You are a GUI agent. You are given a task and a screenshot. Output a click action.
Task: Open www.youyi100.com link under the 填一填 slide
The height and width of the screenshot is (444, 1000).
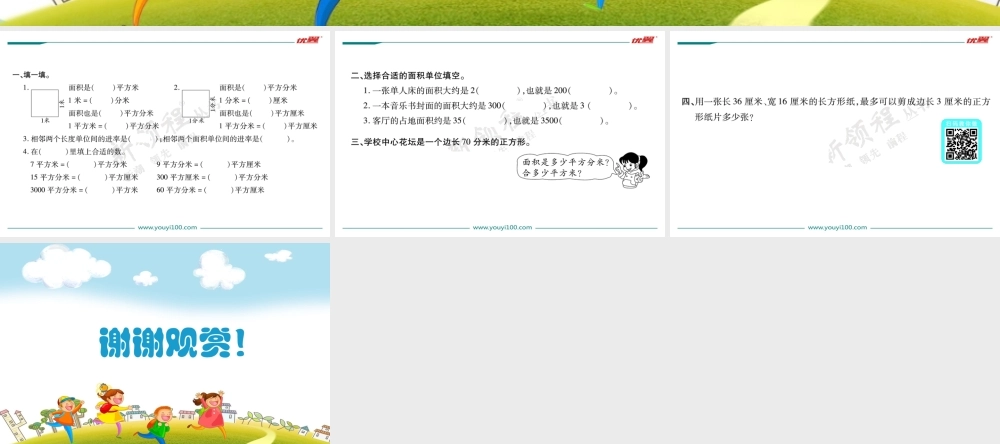tap(167, 228)
